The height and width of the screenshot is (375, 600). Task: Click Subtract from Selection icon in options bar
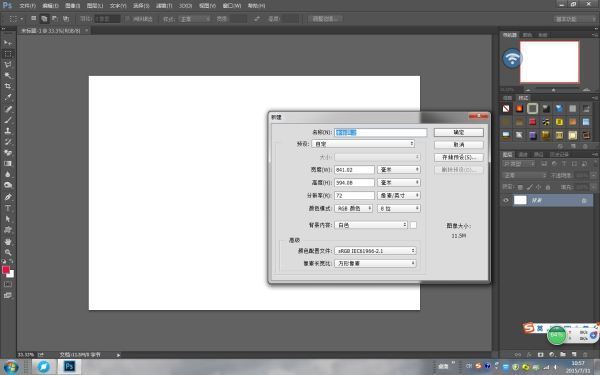pos(55,18)
